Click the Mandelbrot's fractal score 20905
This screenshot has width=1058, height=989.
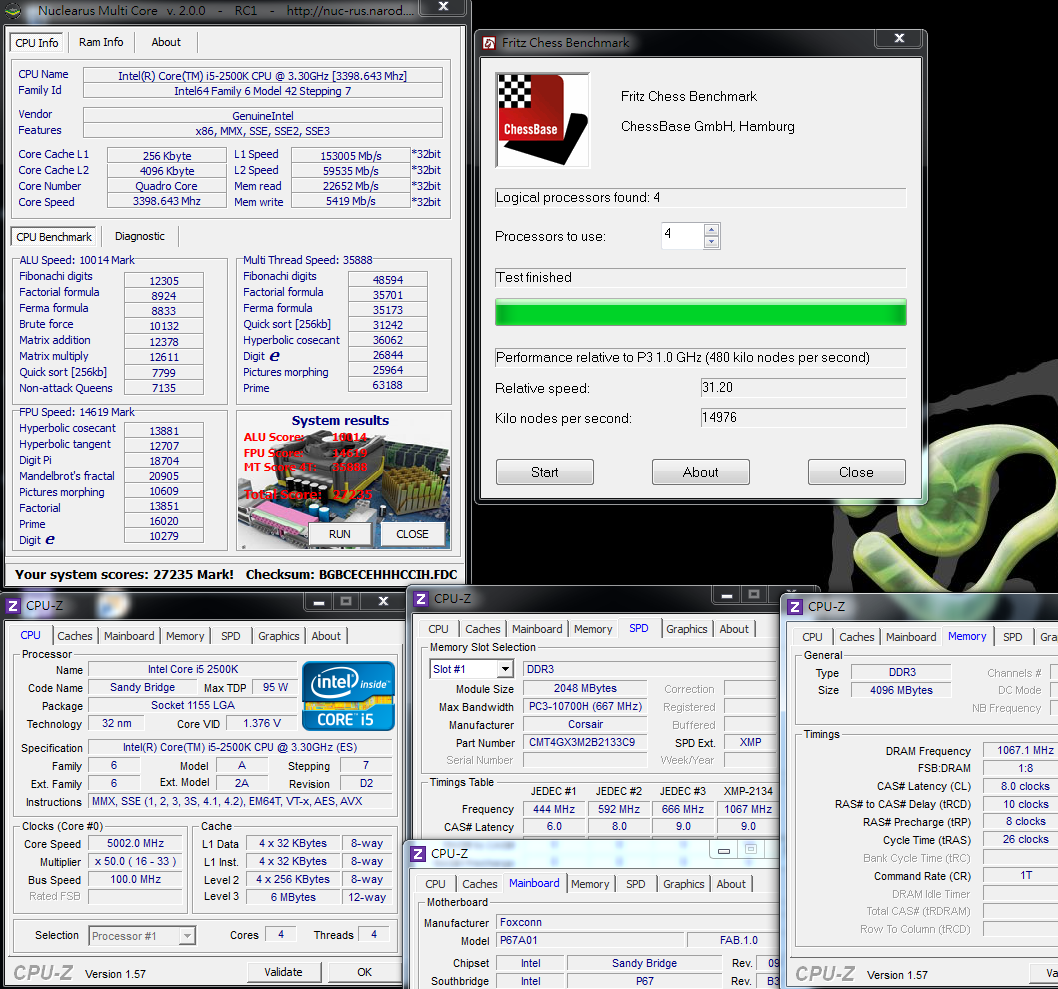tap(164, 476)
